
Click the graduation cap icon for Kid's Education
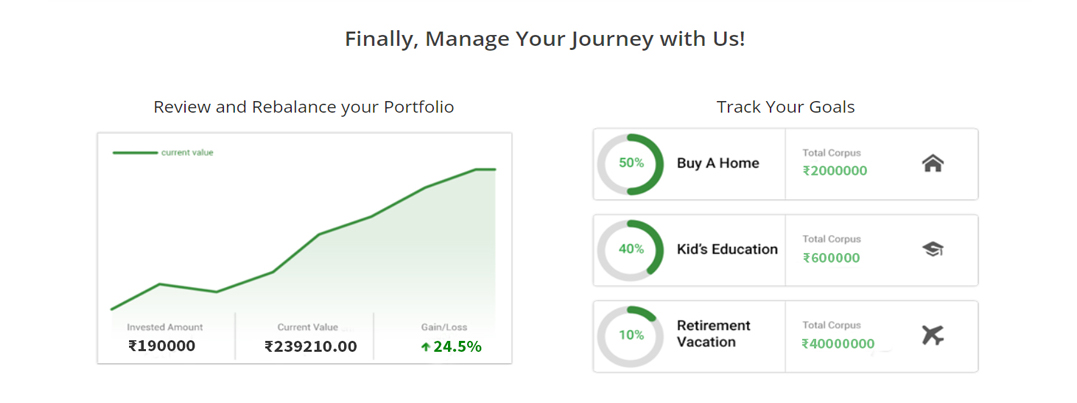[933, 249]
